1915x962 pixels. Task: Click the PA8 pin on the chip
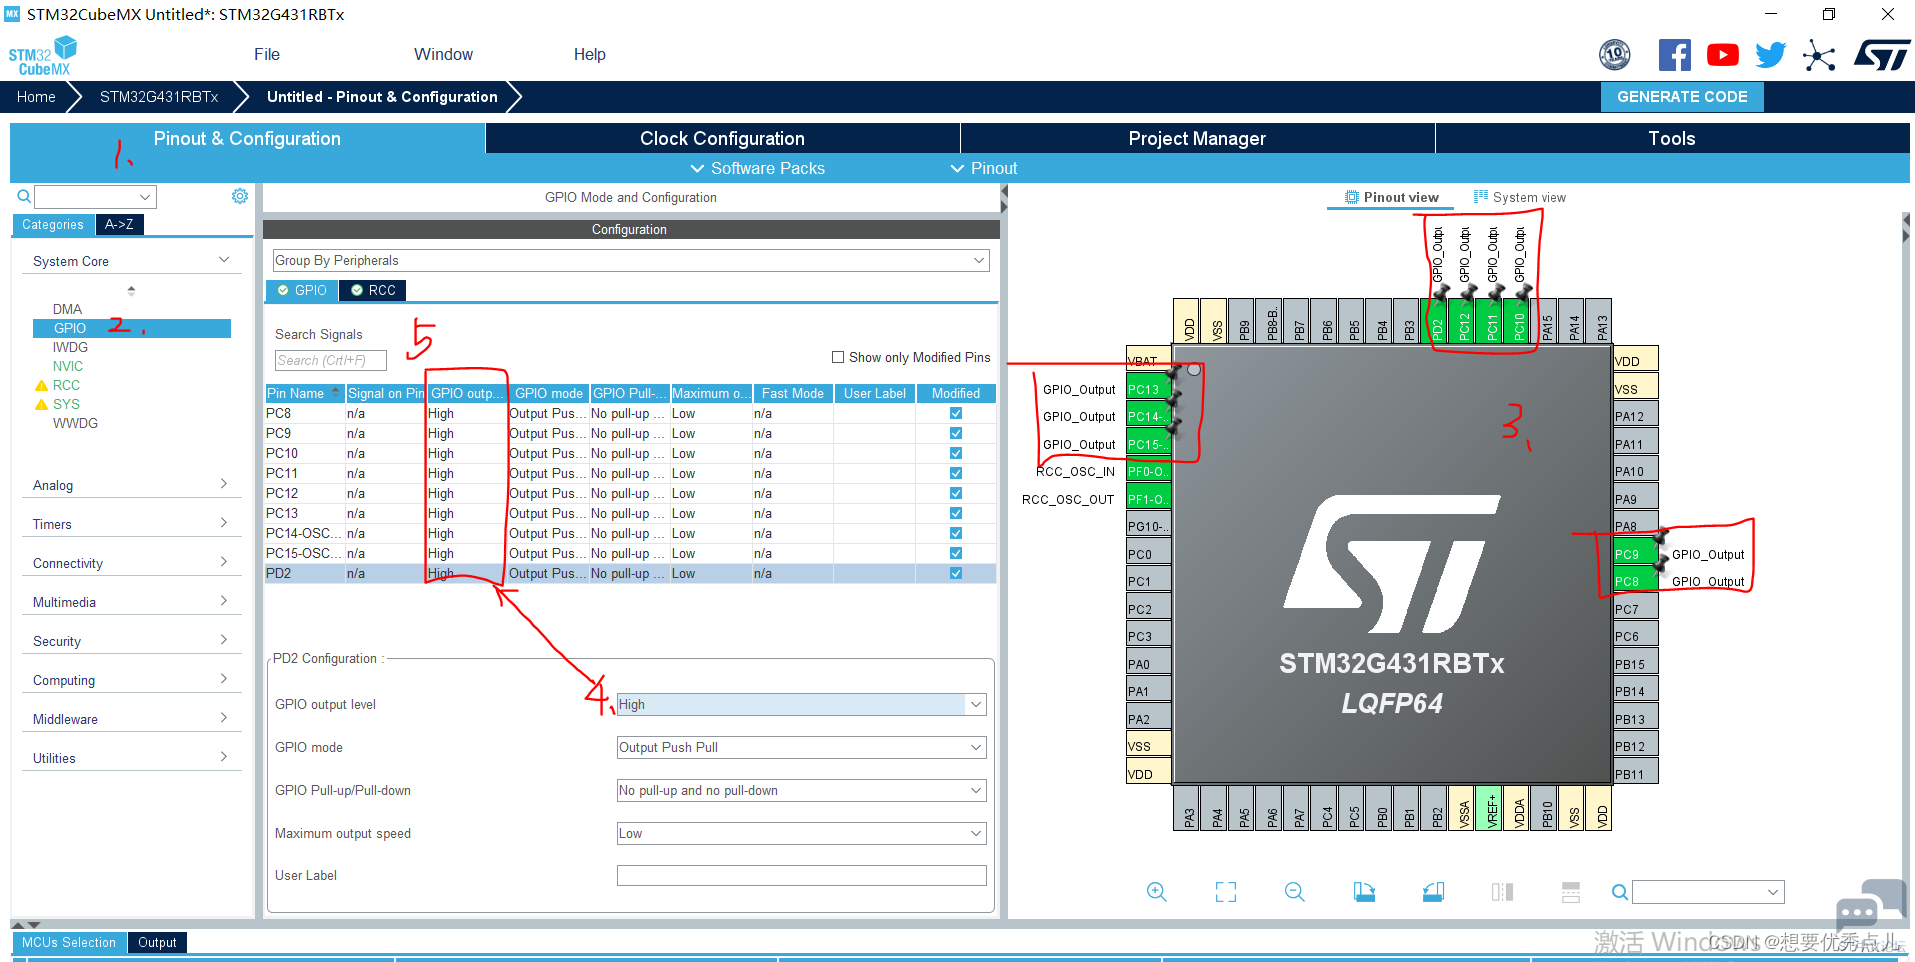coord(1636,526)
